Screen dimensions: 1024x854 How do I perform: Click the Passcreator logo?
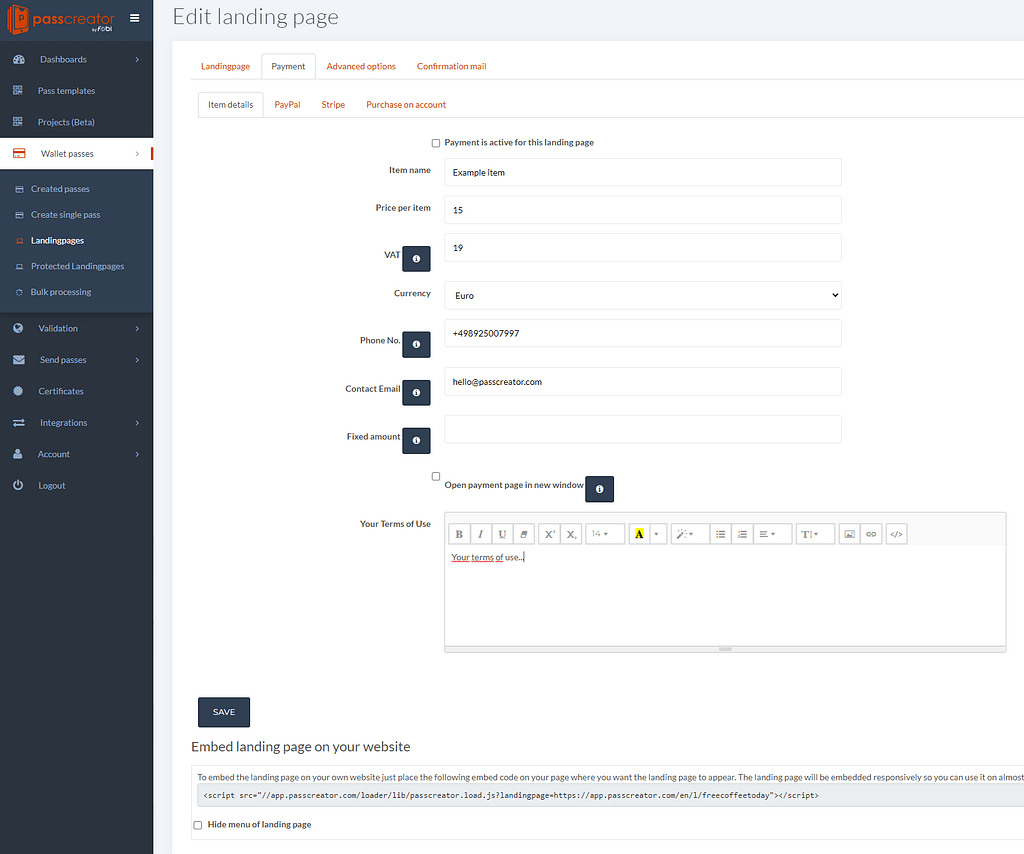[x=60, y=19]
